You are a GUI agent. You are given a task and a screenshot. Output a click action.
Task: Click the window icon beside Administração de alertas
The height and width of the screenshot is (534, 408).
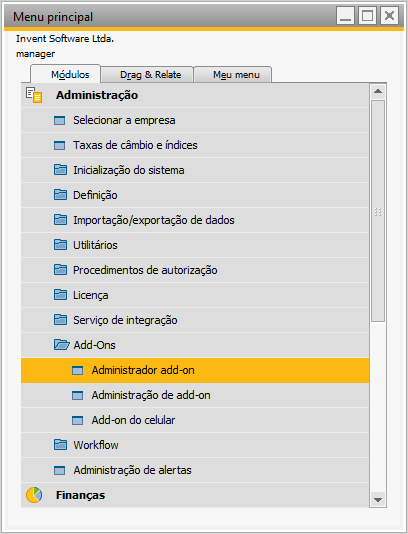(60, 470)
